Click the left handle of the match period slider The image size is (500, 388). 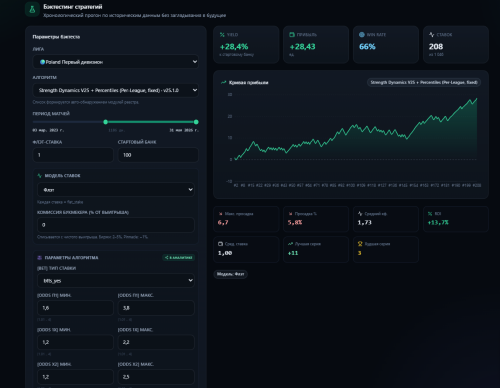[106, 122]
